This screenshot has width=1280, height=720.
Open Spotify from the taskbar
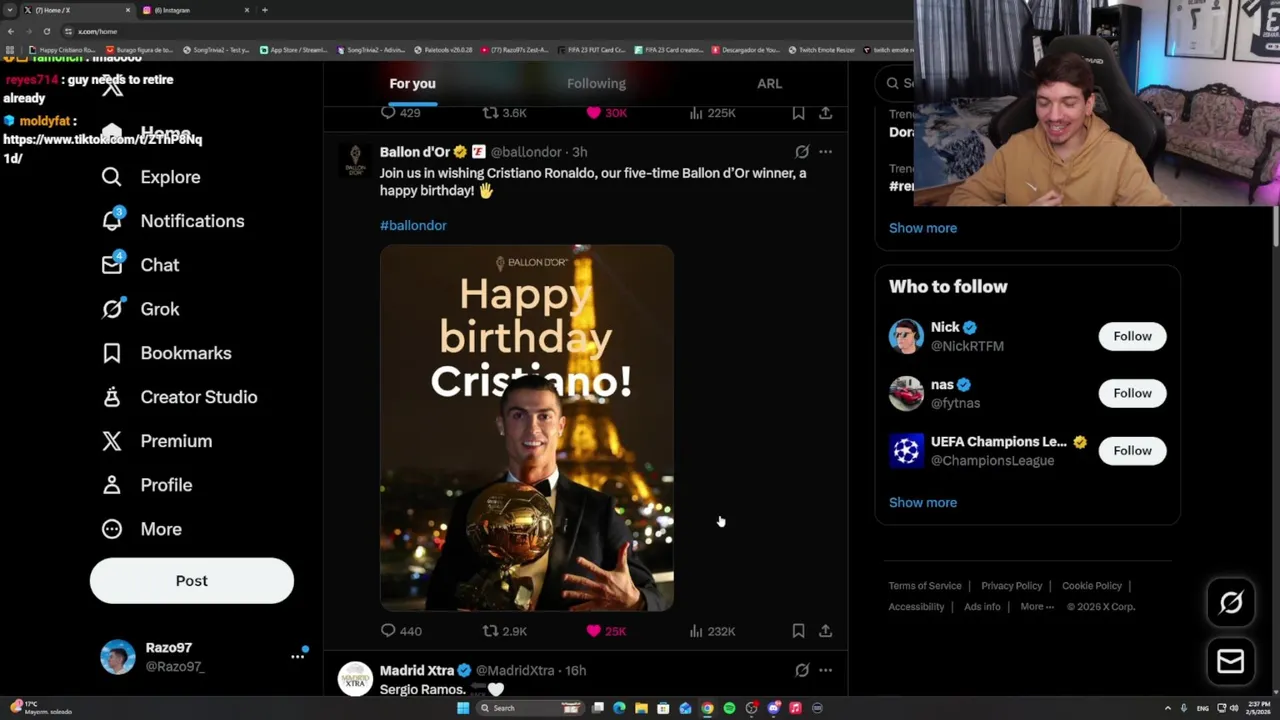pyautogui.click(x=729, y=708)
